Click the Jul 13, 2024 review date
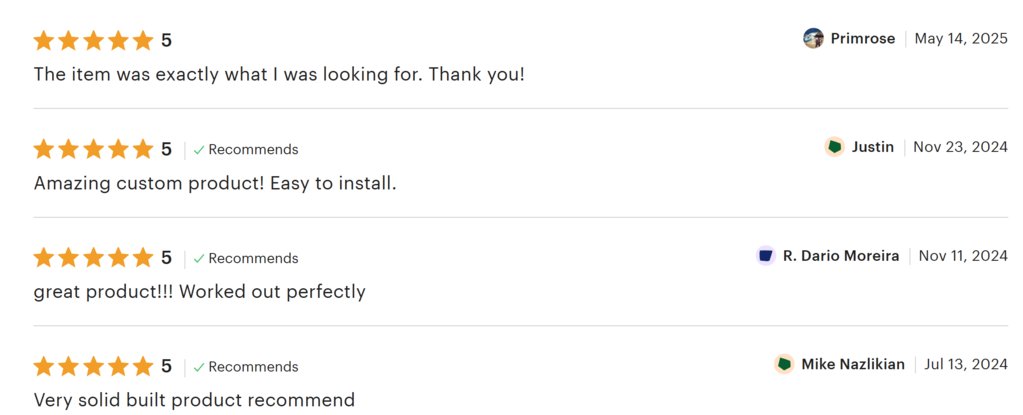Viewport: 1023px width, 415px height. (966, 364)
